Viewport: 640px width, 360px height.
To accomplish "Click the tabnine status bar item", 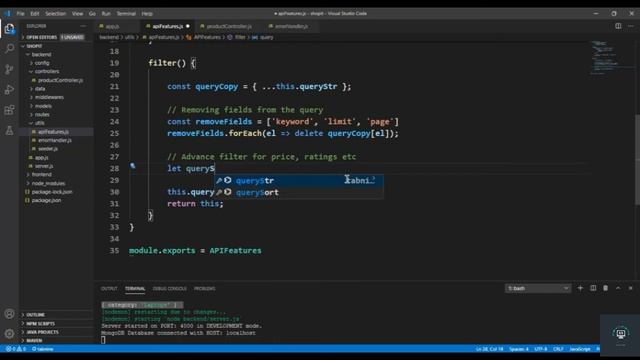I will [x=43, y=349].
